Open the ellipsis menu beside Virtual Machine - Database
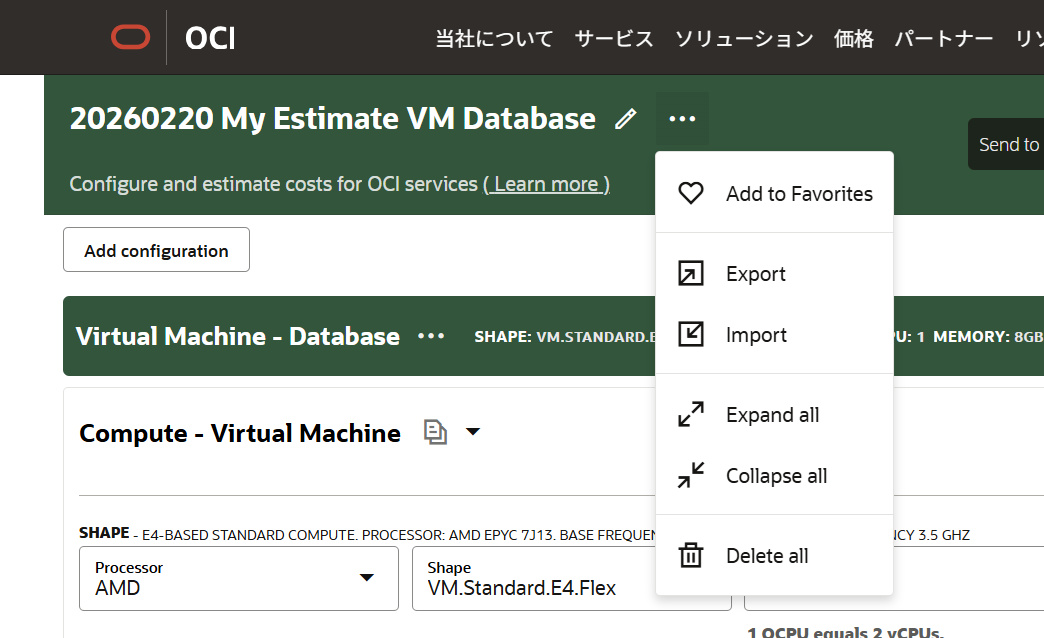 point(430,336)
